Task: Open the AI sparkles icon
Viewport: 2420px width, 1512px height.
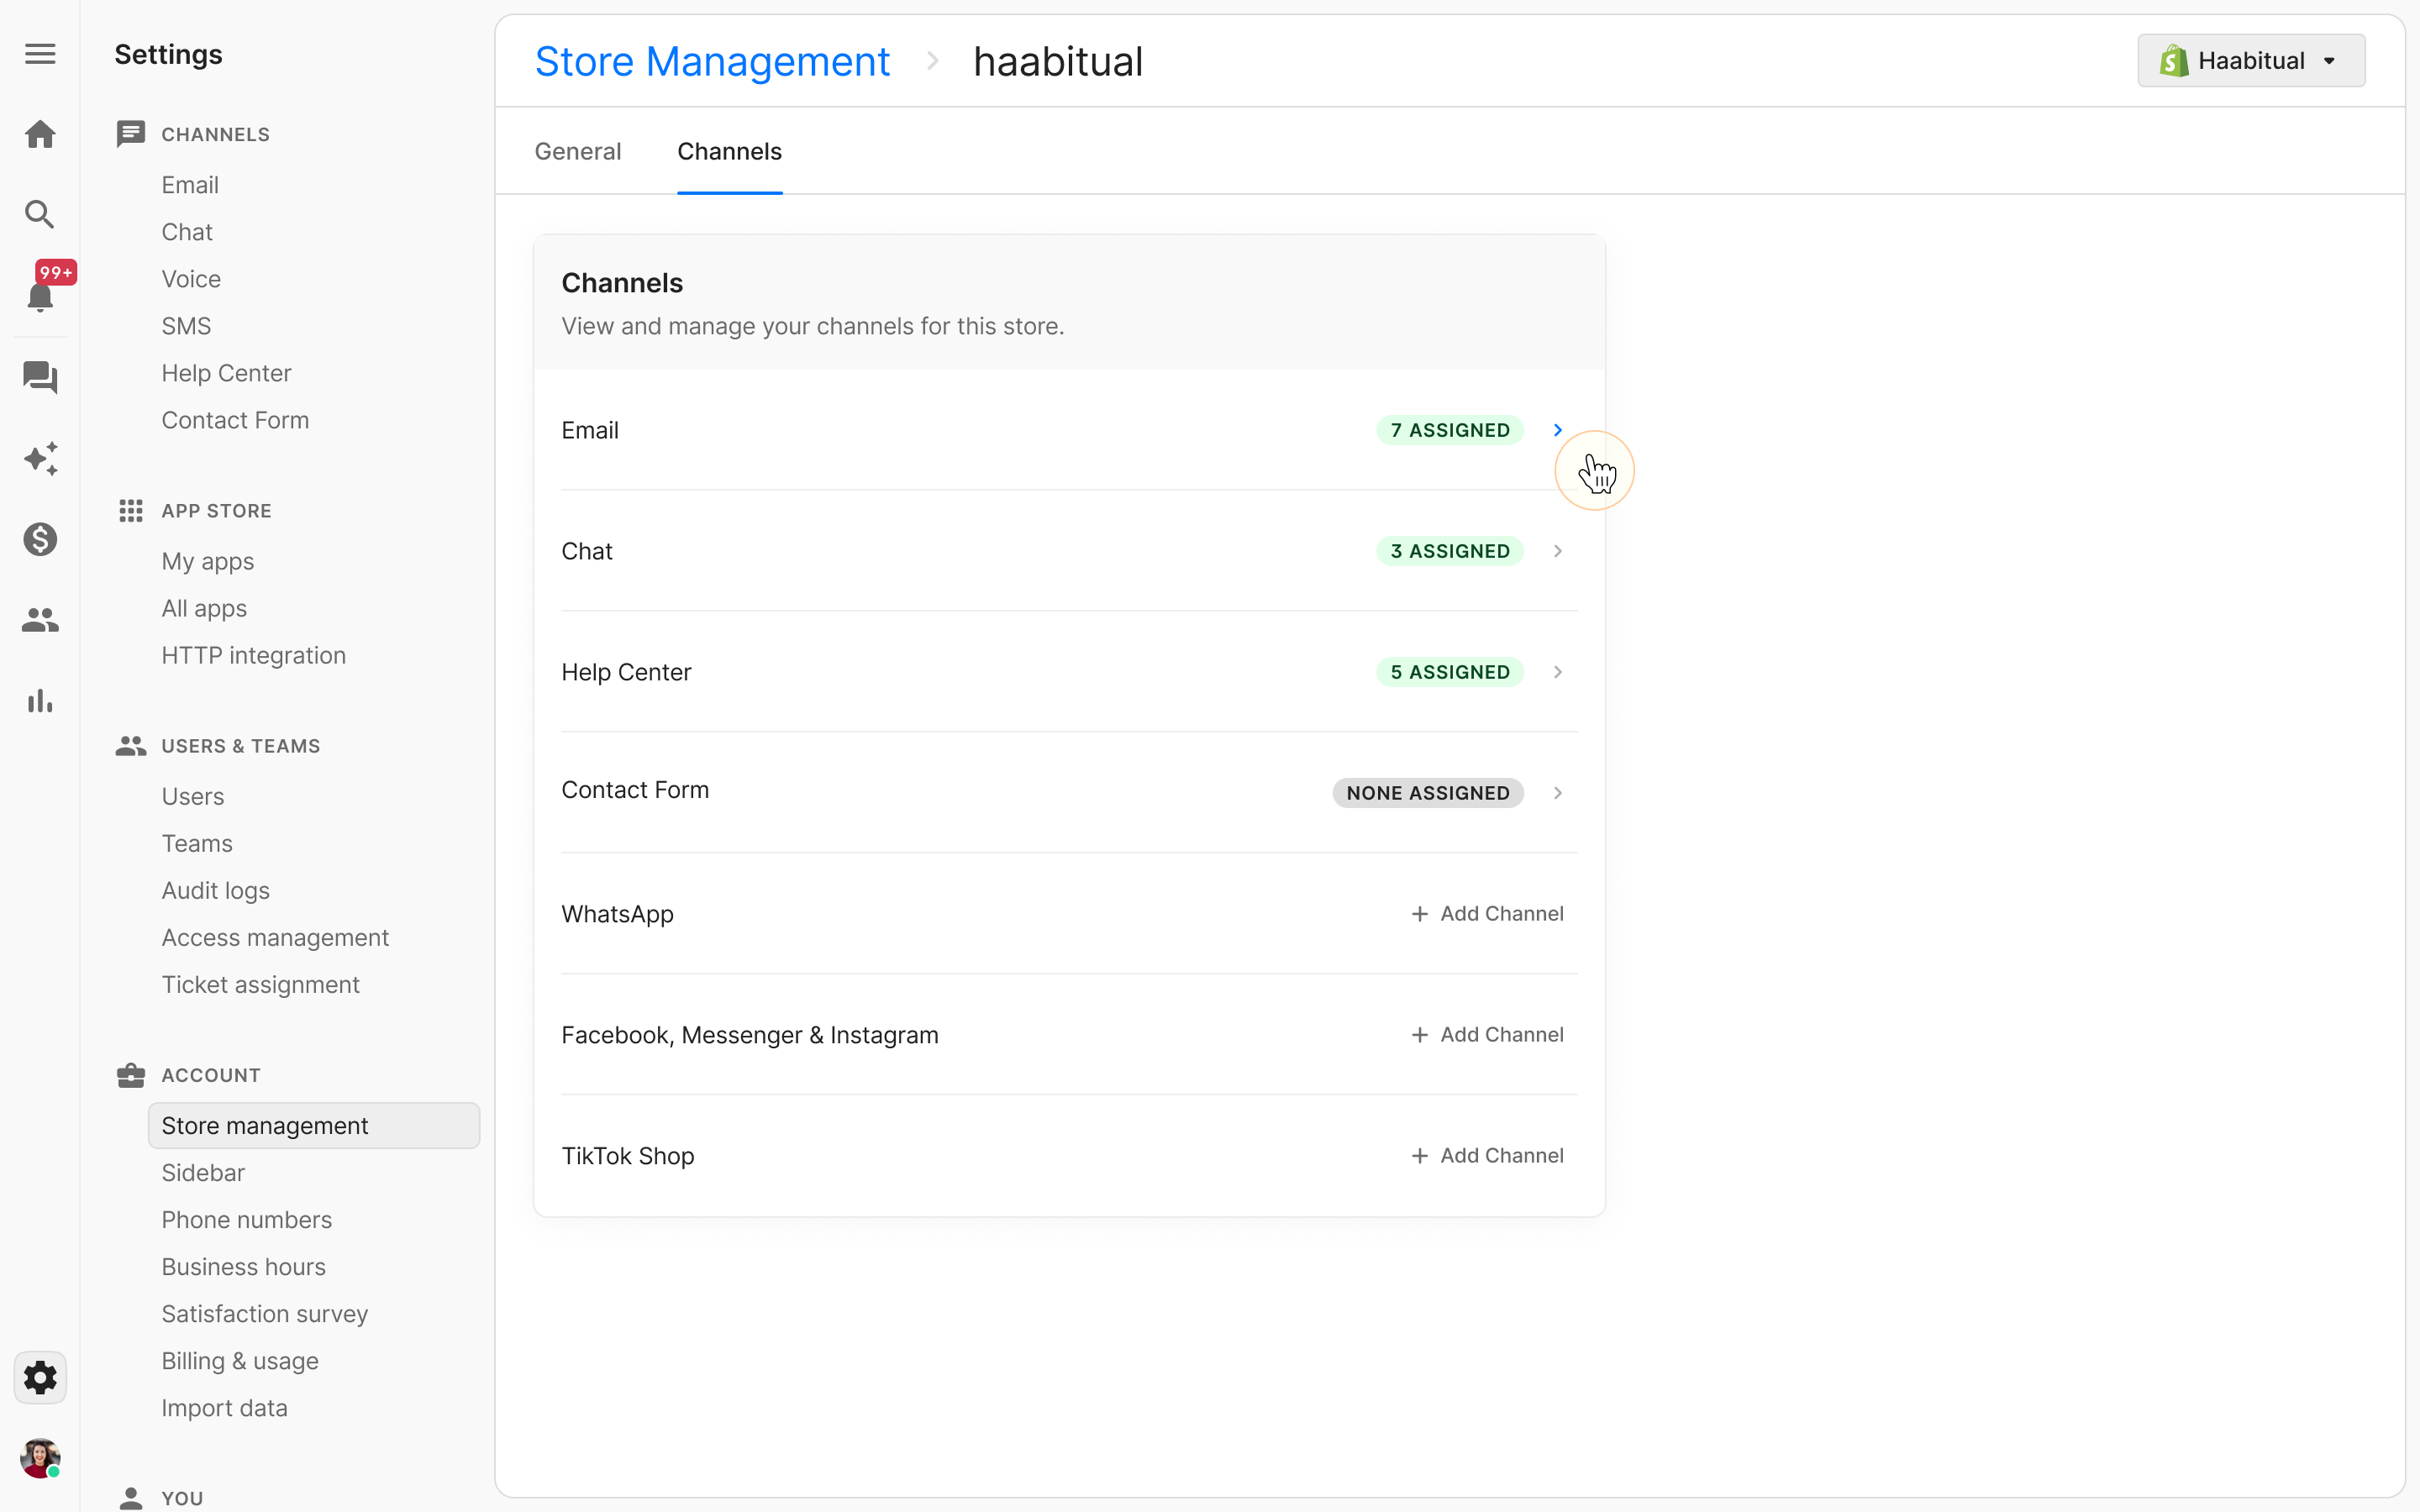Action: click(x=40, y=458)
